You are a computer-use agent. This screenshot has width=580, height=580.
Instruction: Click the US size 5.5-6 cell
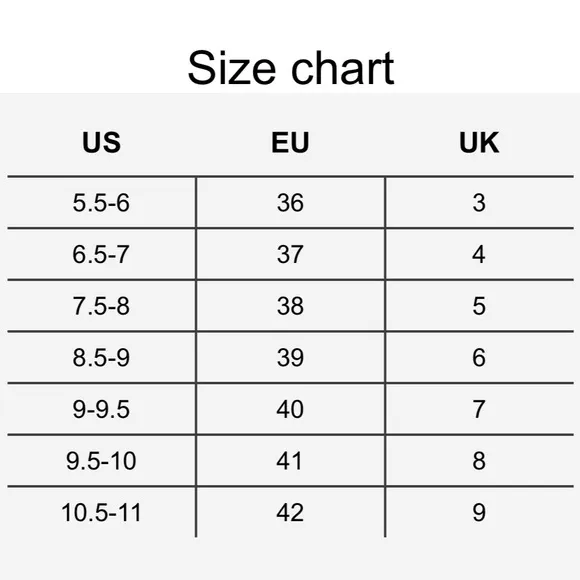click(101, 203)
